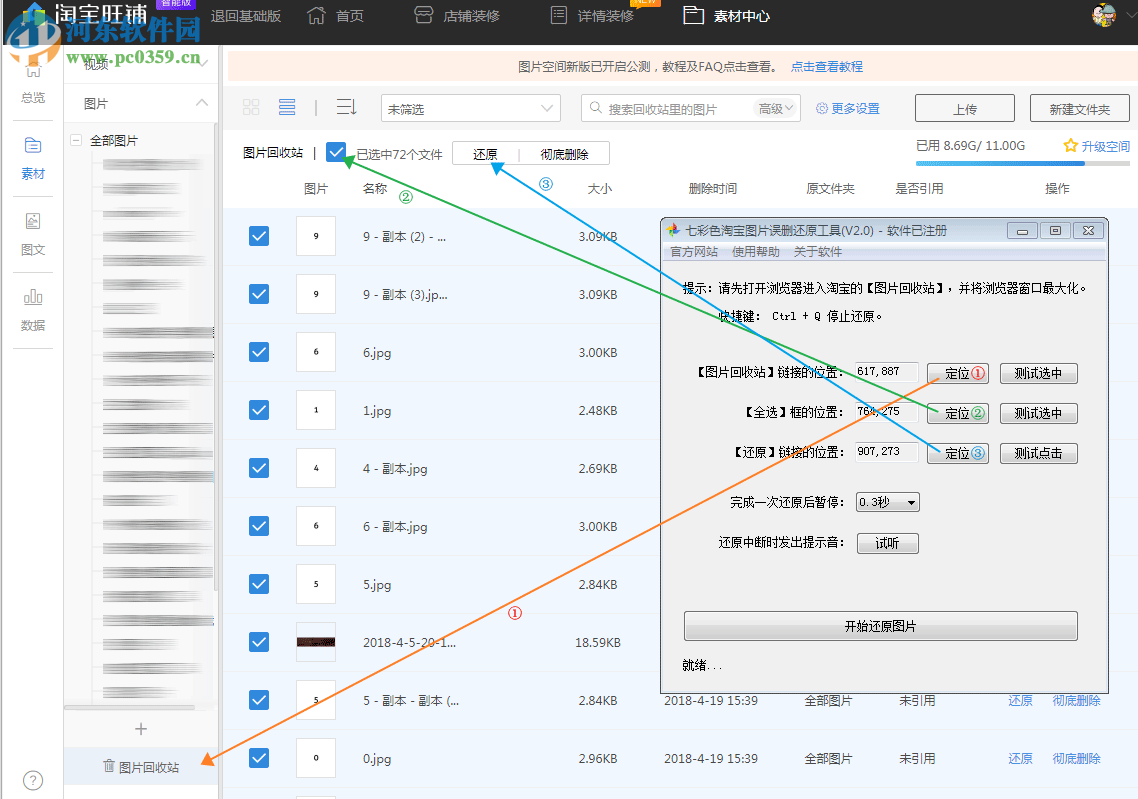
Task: Deselect the checkbox next to 0.jpg
Action: coord(259,758)
